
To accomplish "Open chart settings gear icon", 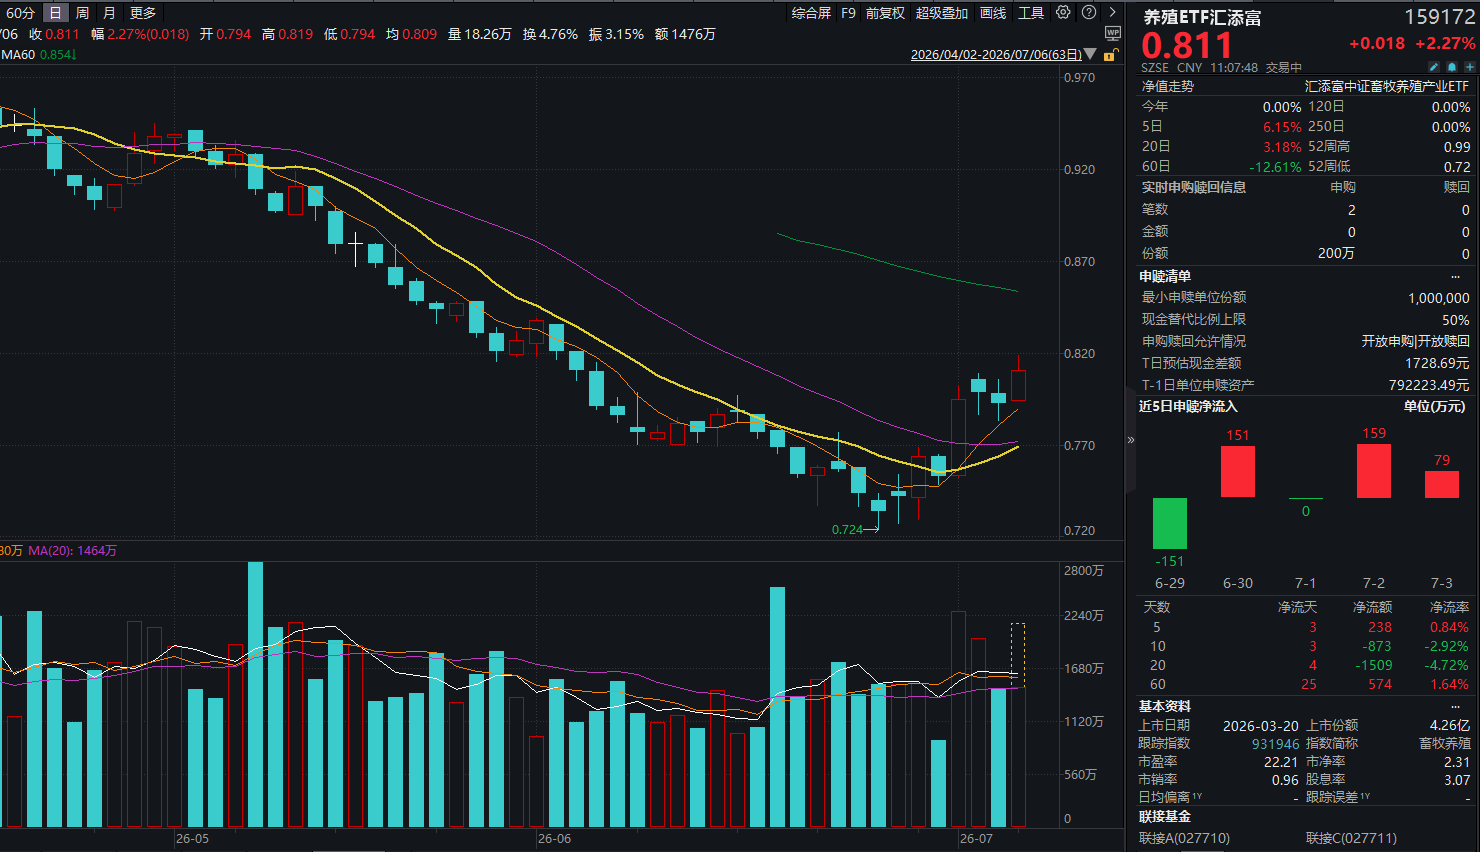I will (1063, 13).
